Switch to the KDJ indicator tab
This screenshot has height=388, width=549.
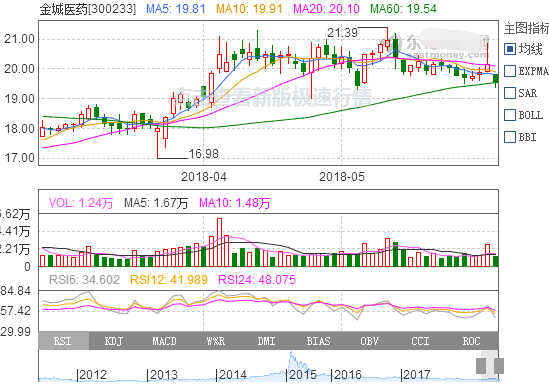tap(114, 341)
